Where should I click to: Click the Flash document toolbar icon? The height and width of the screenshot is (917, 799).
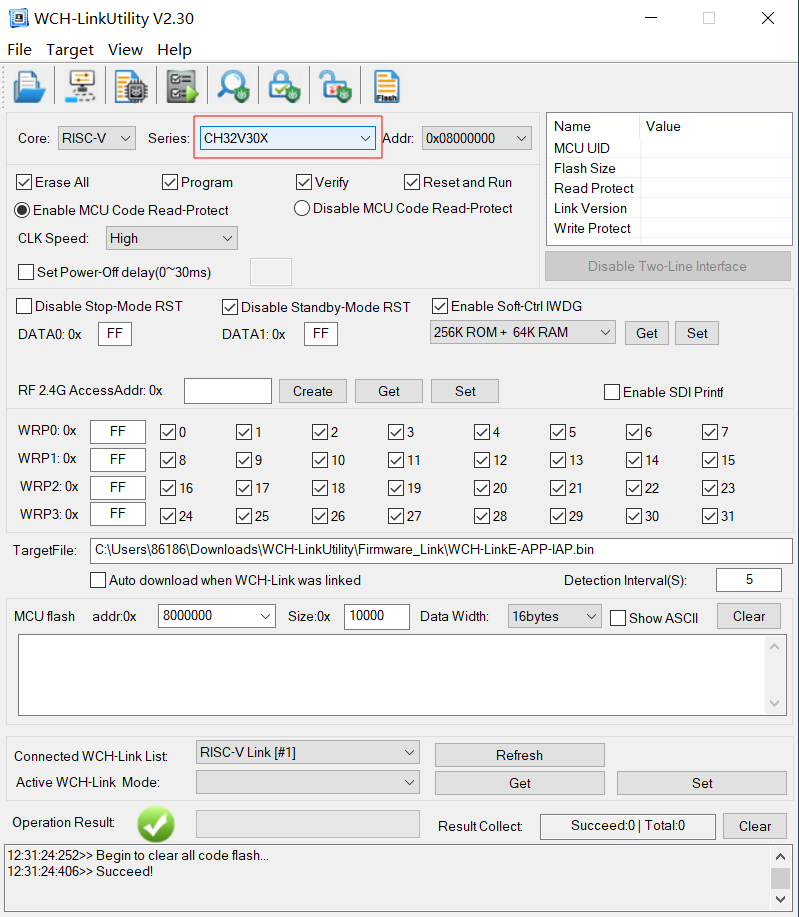386,87
